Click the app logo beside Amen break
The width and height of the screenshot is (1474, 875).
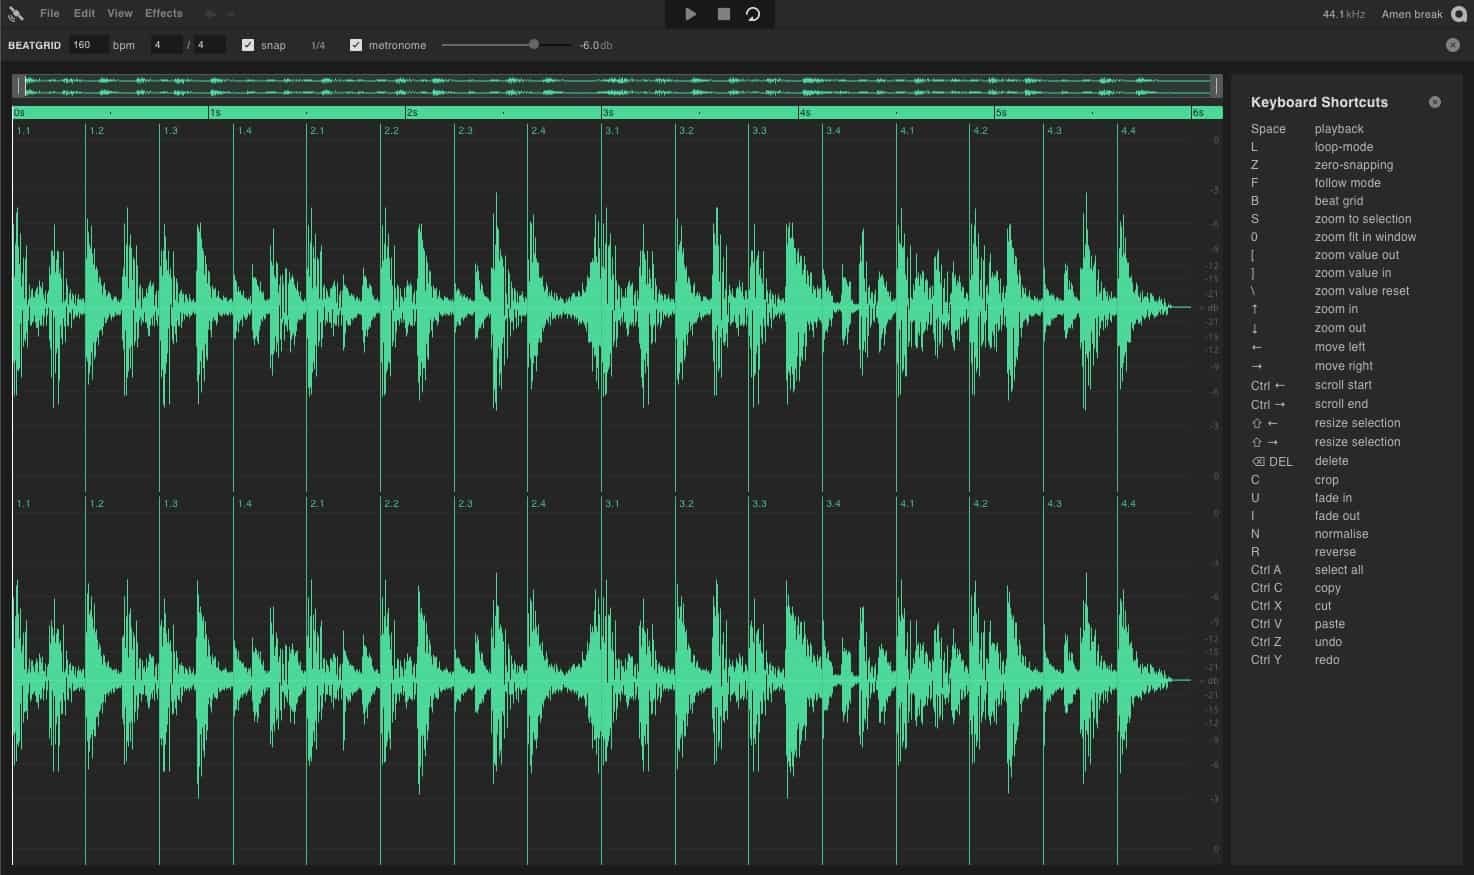pos(1458,14)
